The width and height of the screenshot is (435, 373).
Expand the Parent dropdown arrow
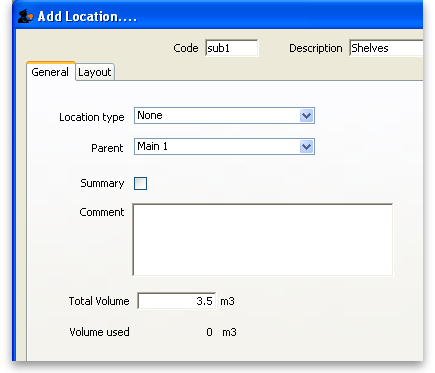(x=306, y=147)
